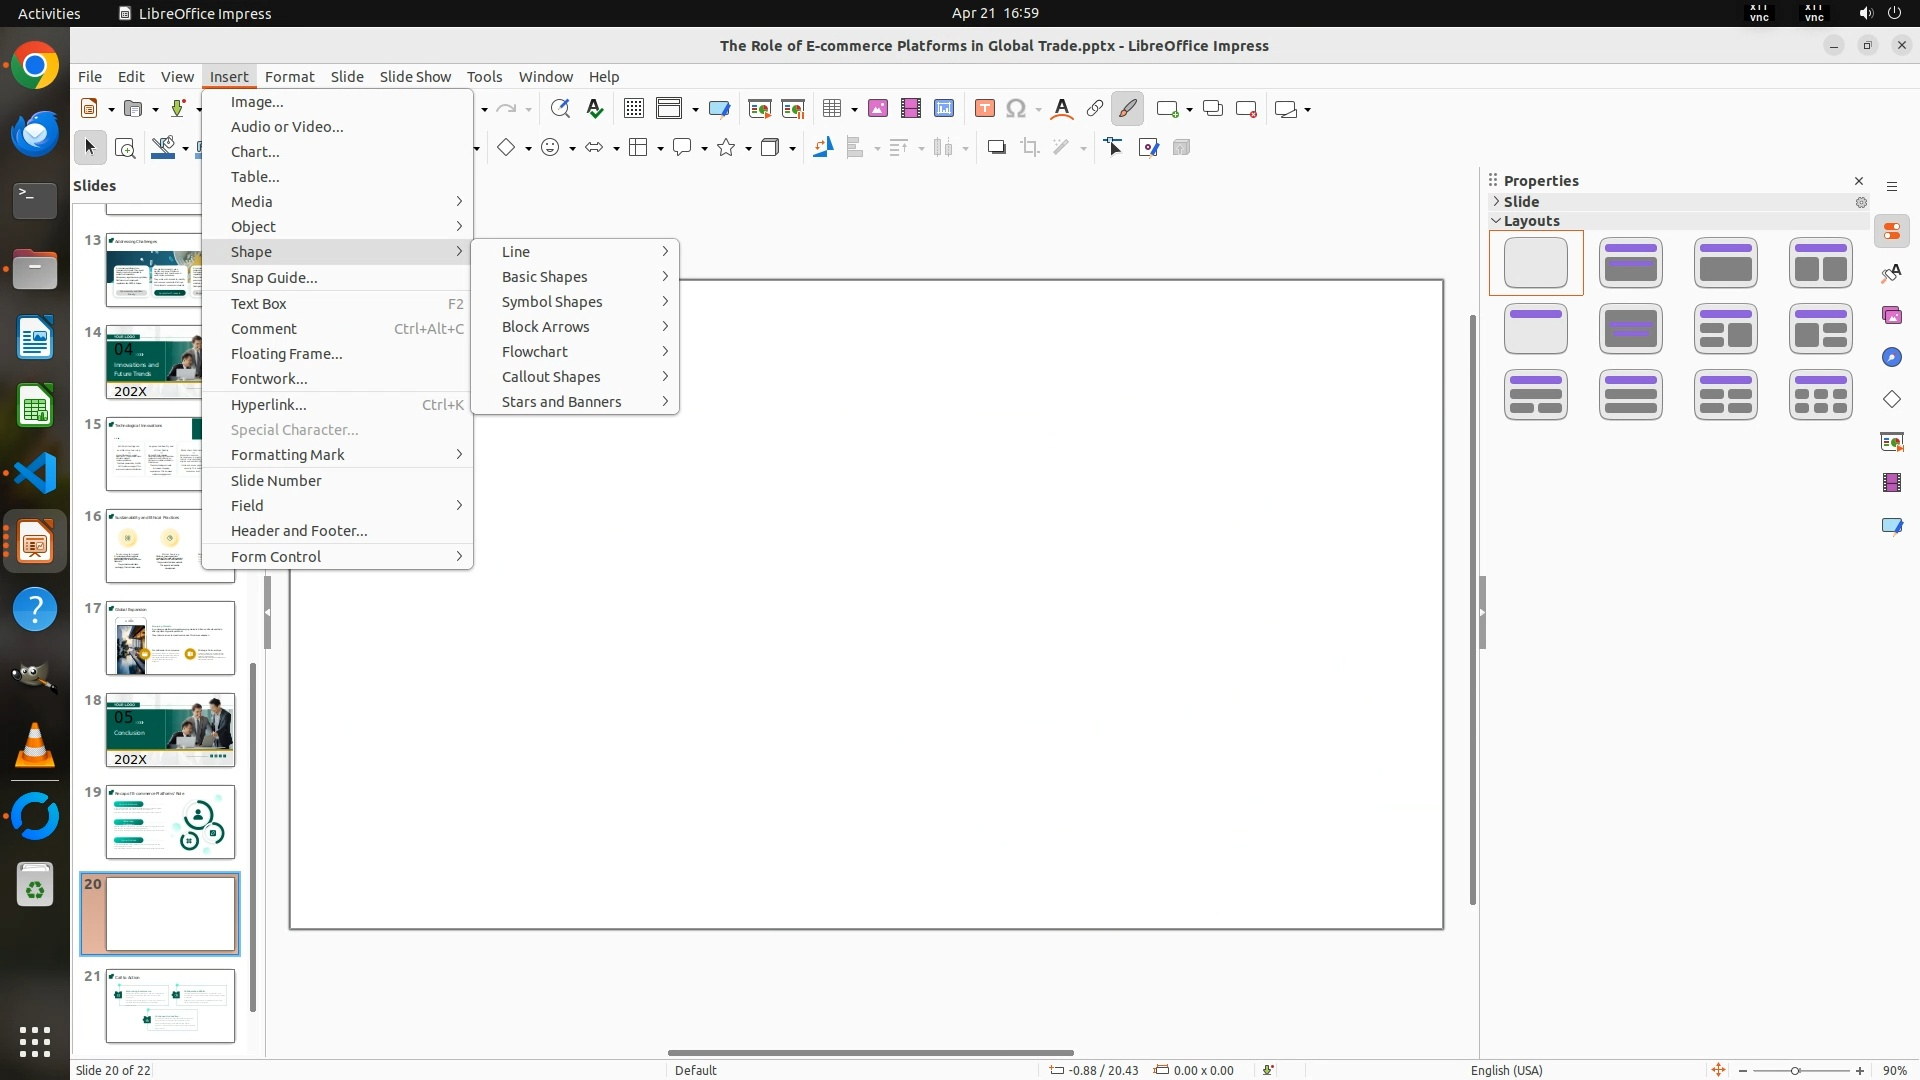
Task: Click the Duplicate Slide toolbar icon
Action: tap(1212, 109)
